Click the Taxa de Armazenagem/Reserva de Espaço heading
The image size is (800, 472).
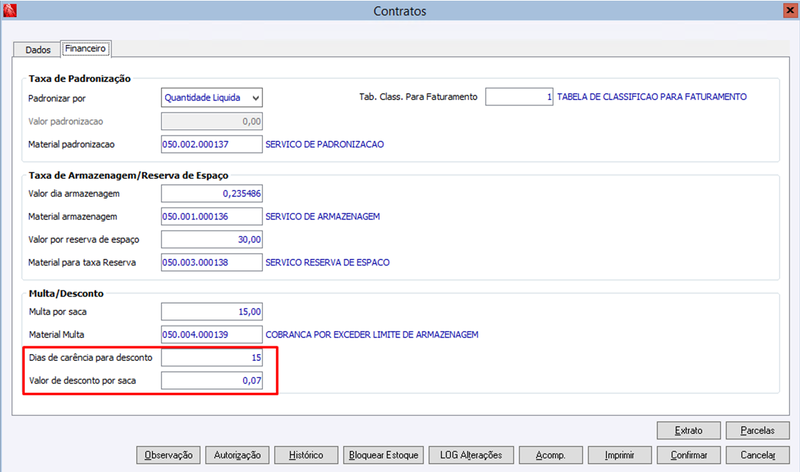pyautogui.click(x=129, y=176)
